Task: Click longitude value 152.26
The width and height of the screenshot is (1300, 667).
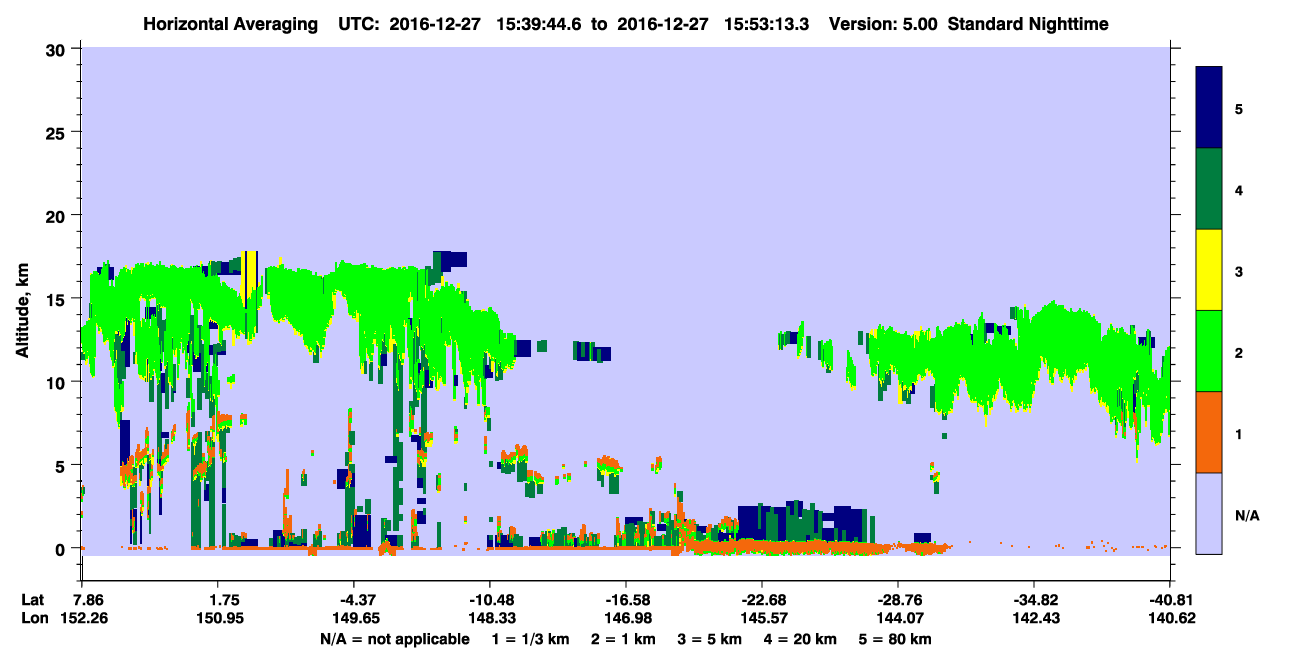Action: click(83, 619)
